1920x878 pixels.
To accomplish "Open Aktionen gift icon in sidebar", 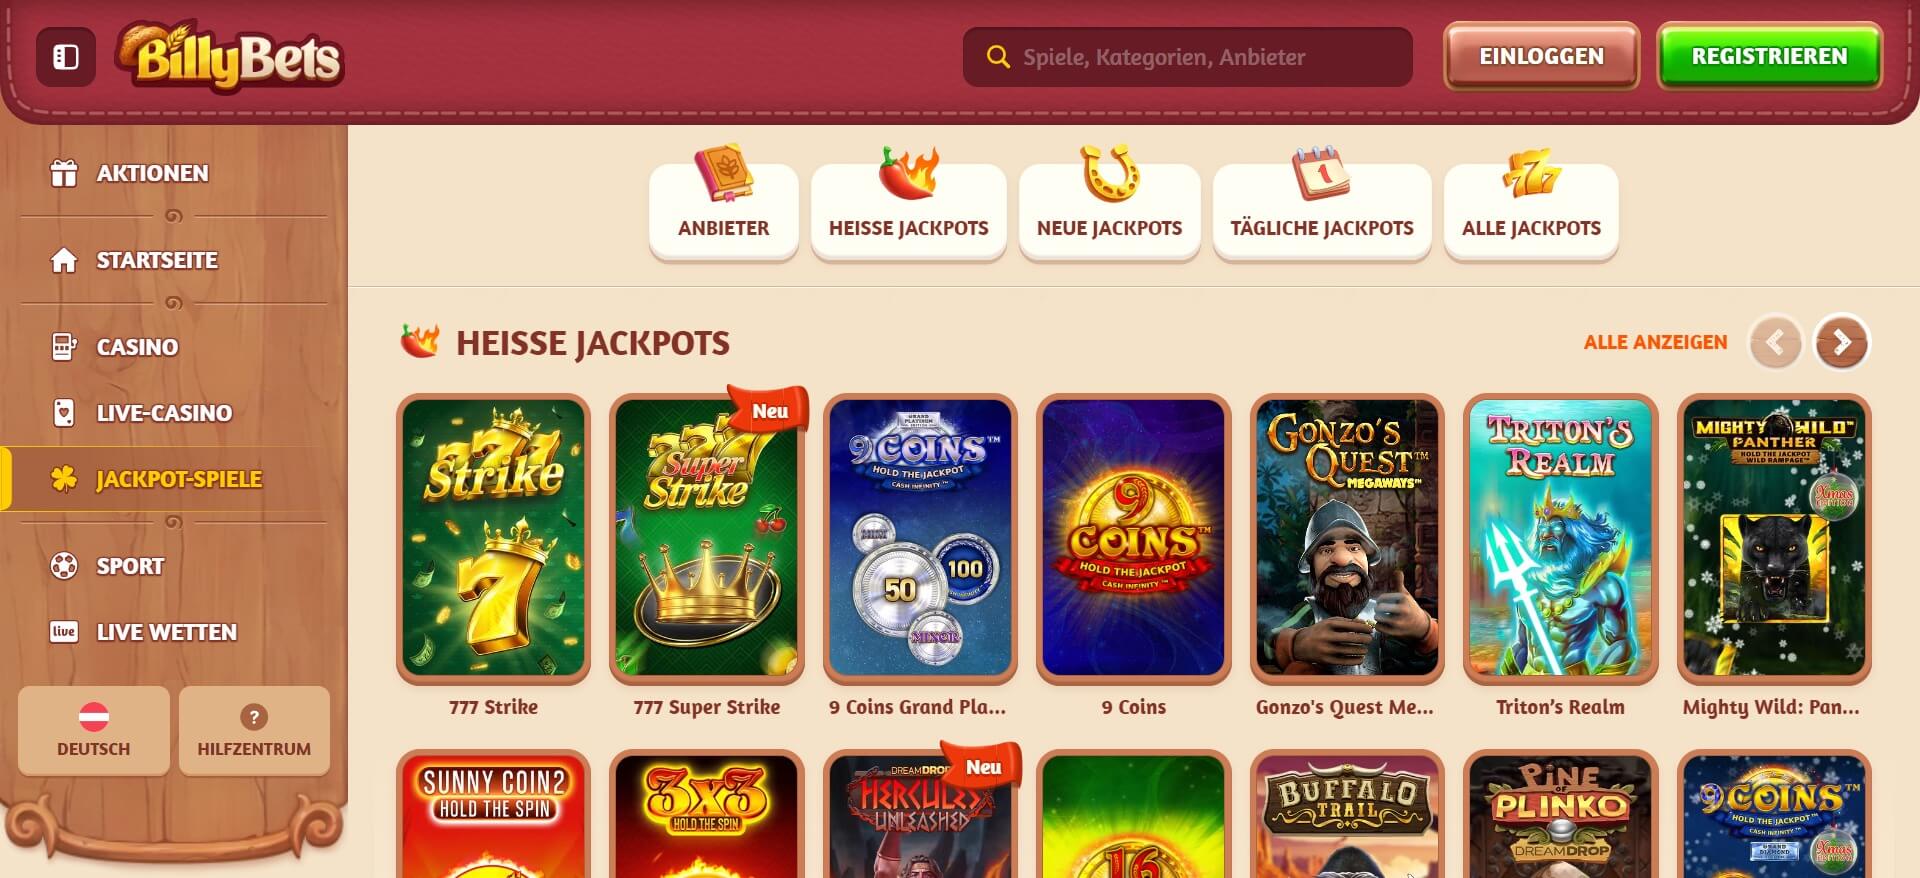I will tap(64, 173).
